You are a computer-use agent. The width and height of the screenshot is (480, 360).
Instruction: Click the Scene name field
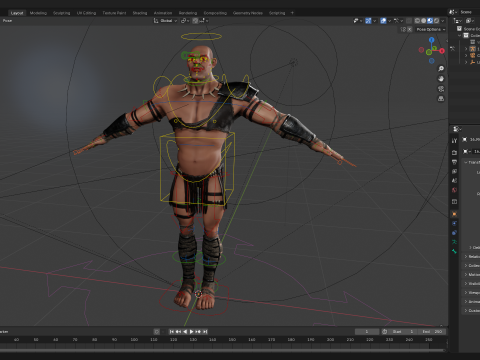coord(469,12)
